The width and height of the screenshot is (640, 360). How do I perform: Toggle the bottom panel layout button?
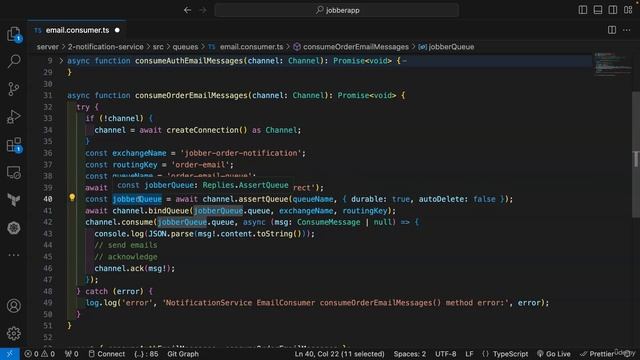click(598, 10)
